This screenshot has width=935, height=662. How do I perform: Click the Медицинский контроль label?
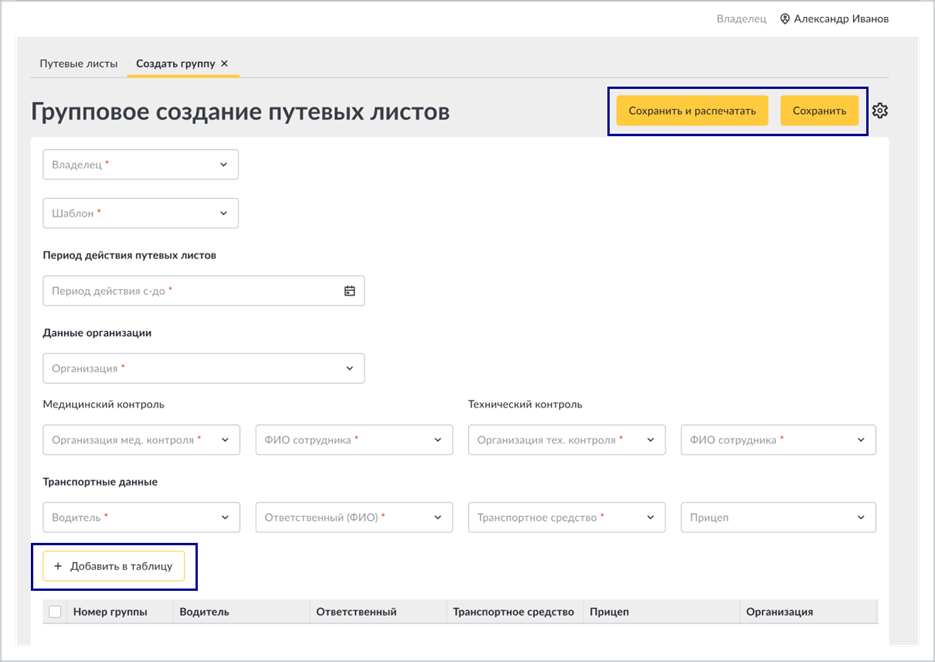103,404
